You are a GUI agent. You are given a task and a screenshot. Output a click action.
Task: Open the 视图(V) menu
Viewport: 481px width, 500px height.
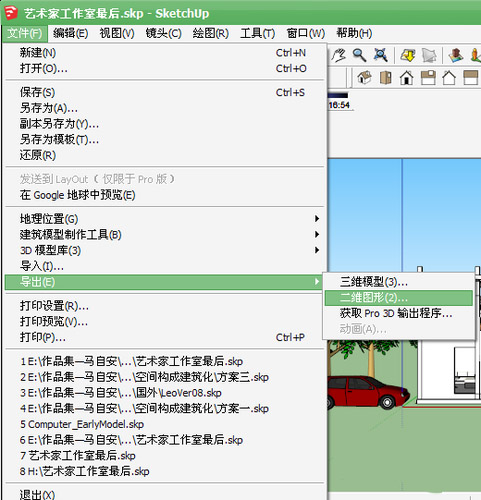click(x=117, y=33)
